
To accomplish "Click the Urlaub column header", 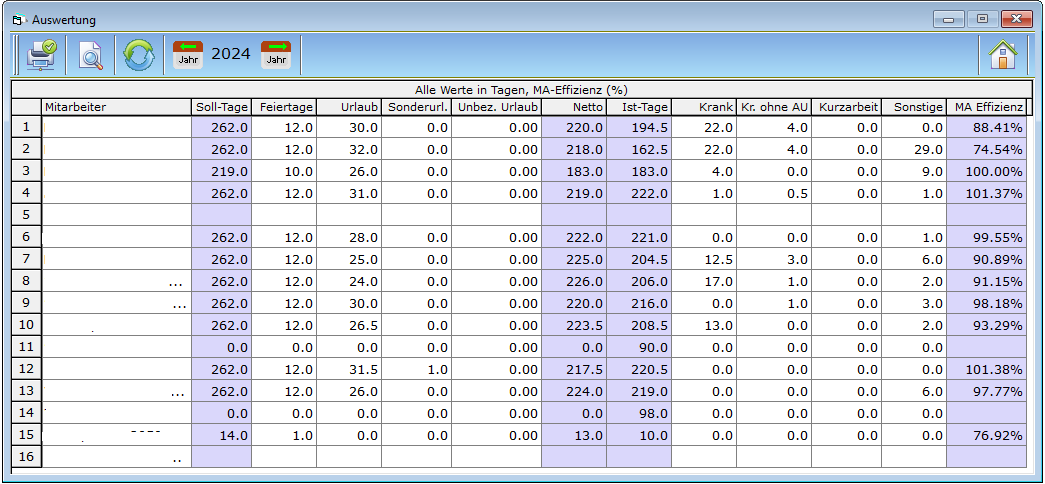I will pyautogui.click(x=349, y=107).
